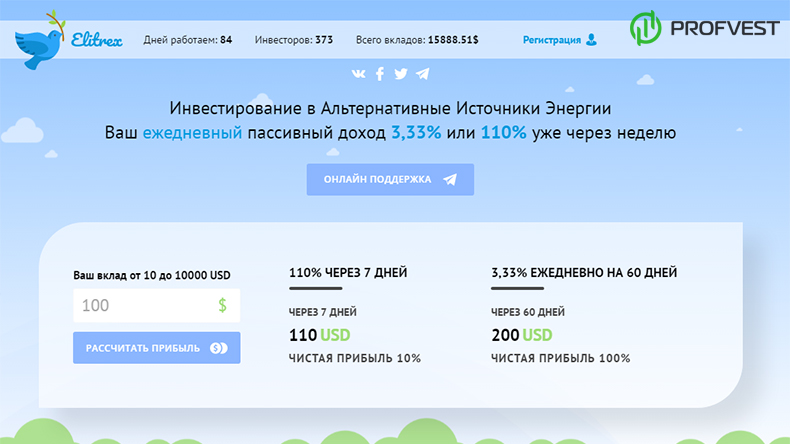Select the 110% ЧЕРЕЗ 7 ДНЕЙ plan heading
790x444 pixels.
(x=348, y=273)
